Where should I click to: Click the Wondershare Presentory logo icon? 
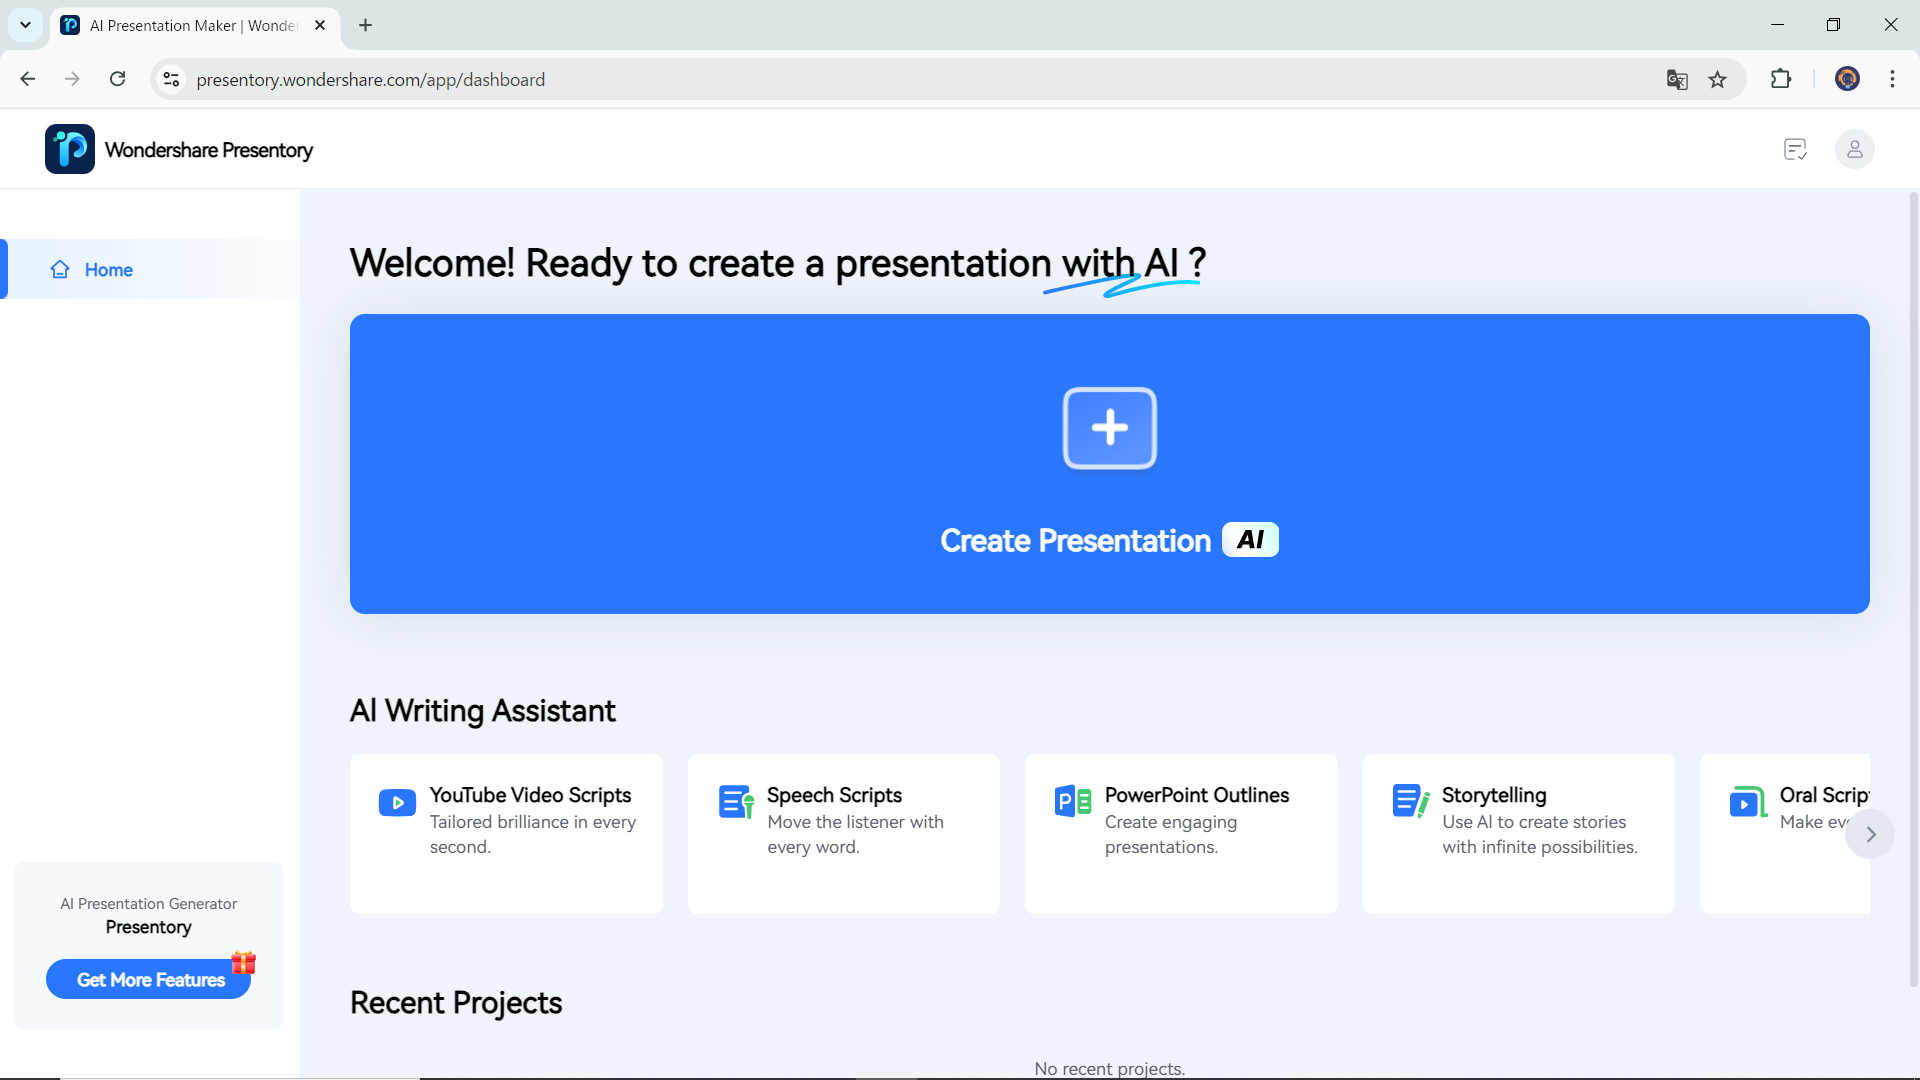tap(70, 149)
